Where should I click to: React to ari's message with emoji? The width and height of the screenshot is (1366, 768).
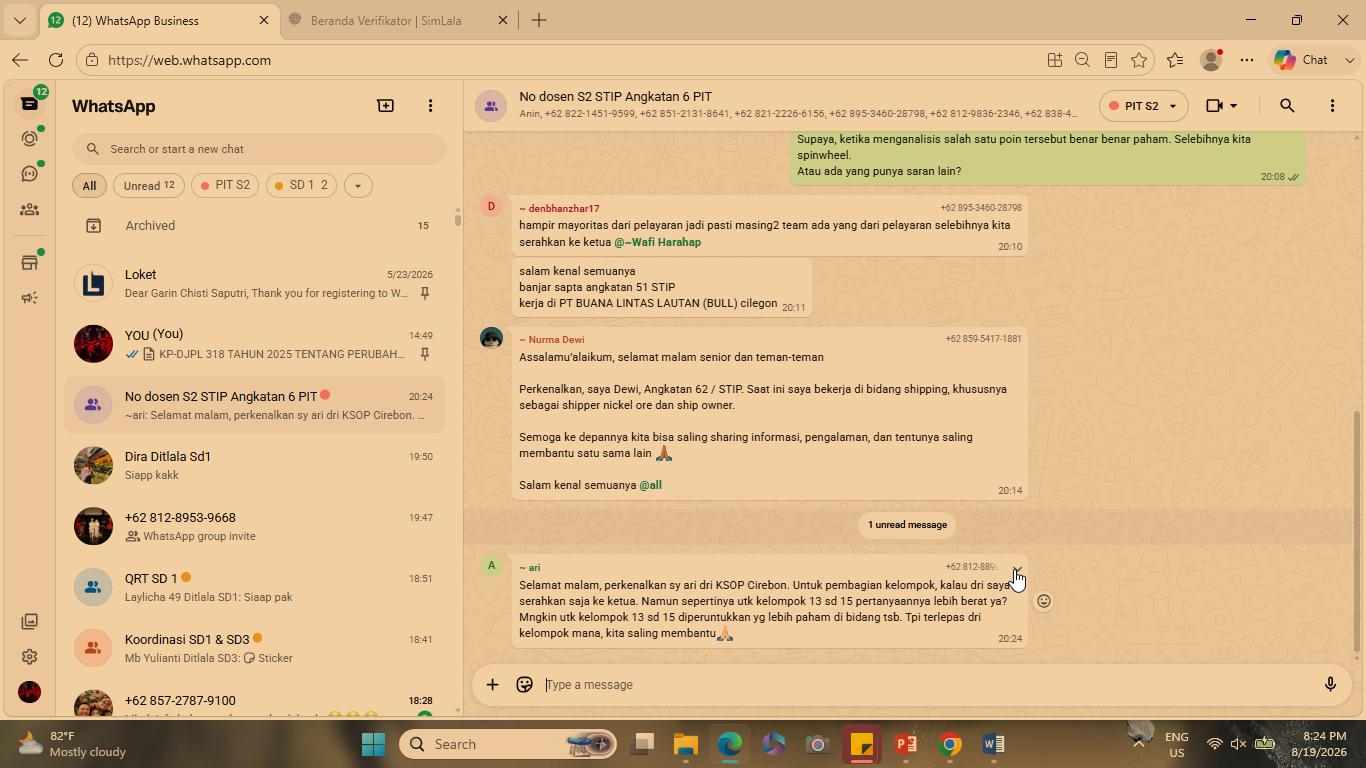[1043, 601]
